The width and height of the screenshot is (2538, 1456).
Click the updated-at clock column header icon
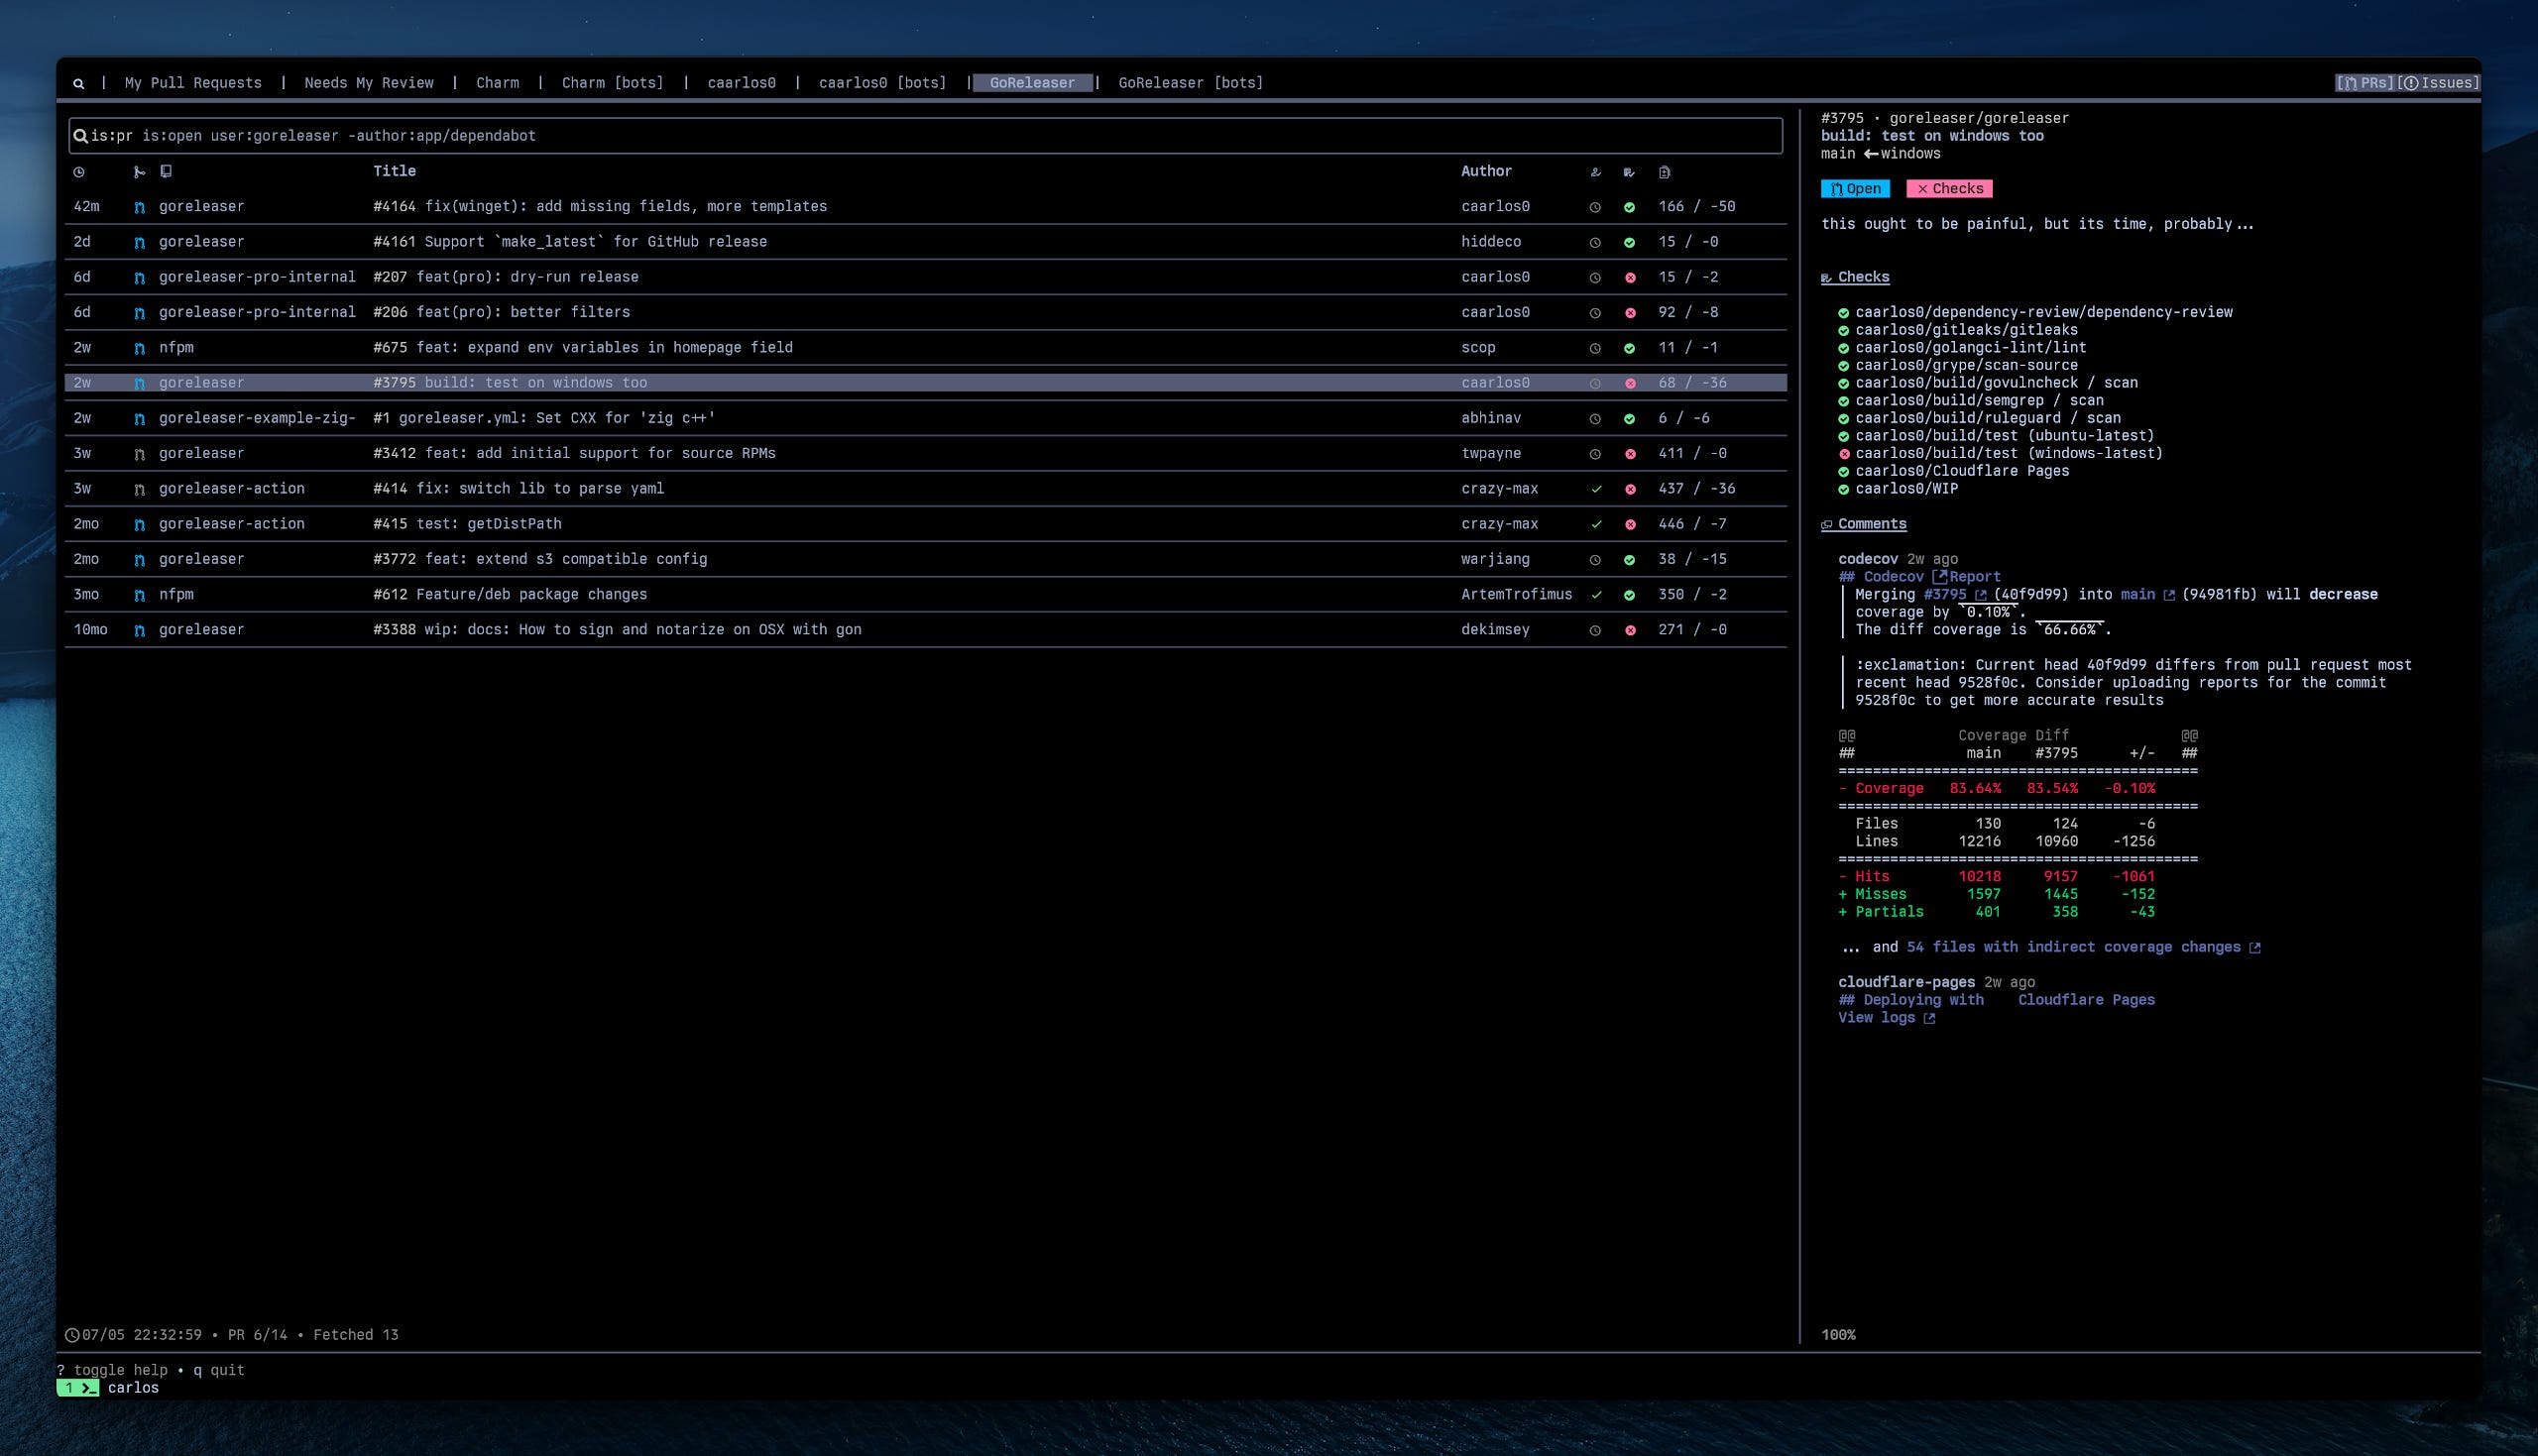click(79, 172)
